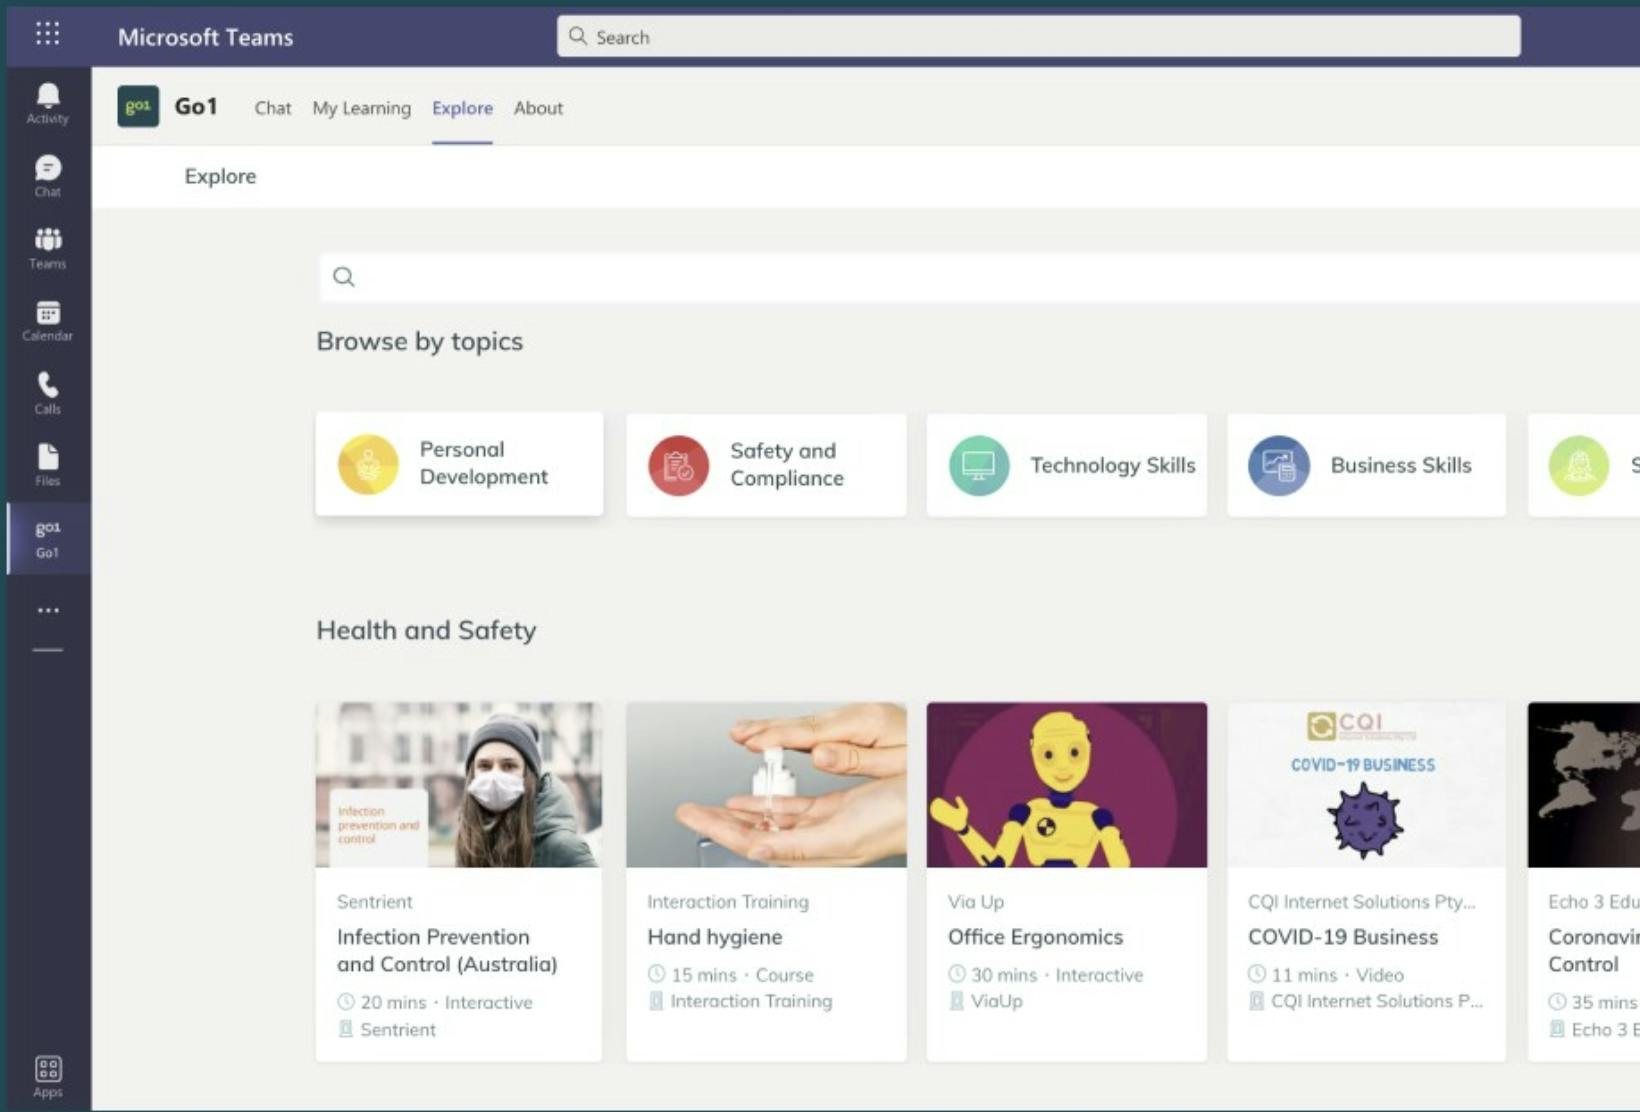
Task: Click 'Sentrient' author above Infection Prevention title
Action: pyautogui.click(x=375, y=902)
